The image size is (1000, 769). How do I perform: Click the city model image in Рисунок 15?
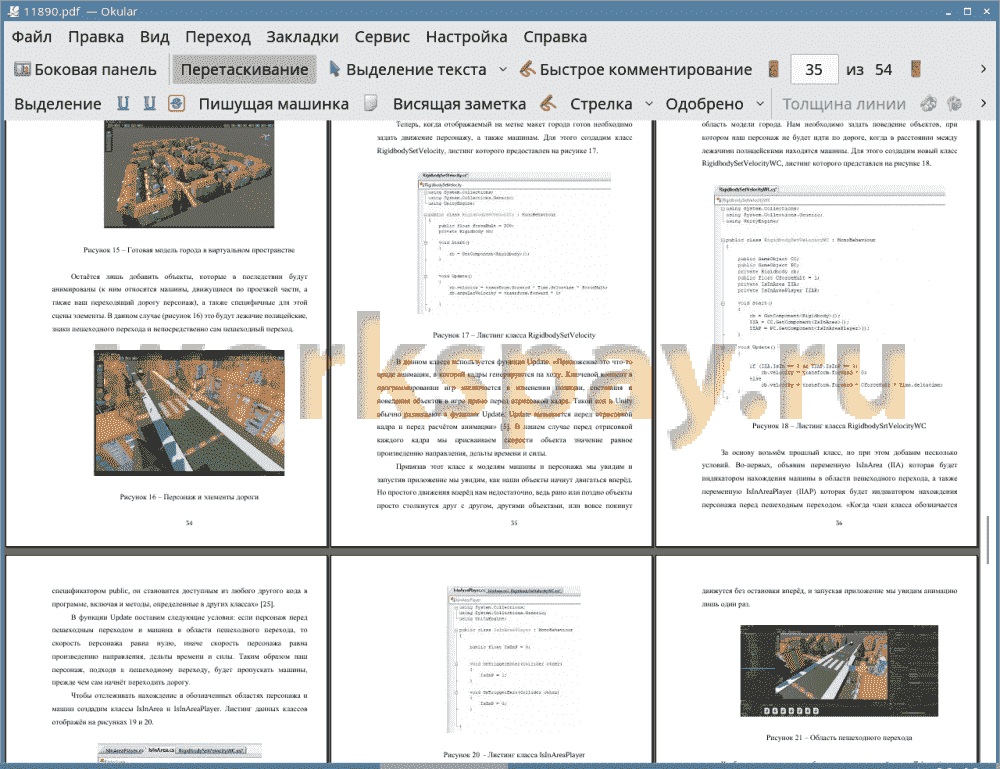tap(189, 174)
